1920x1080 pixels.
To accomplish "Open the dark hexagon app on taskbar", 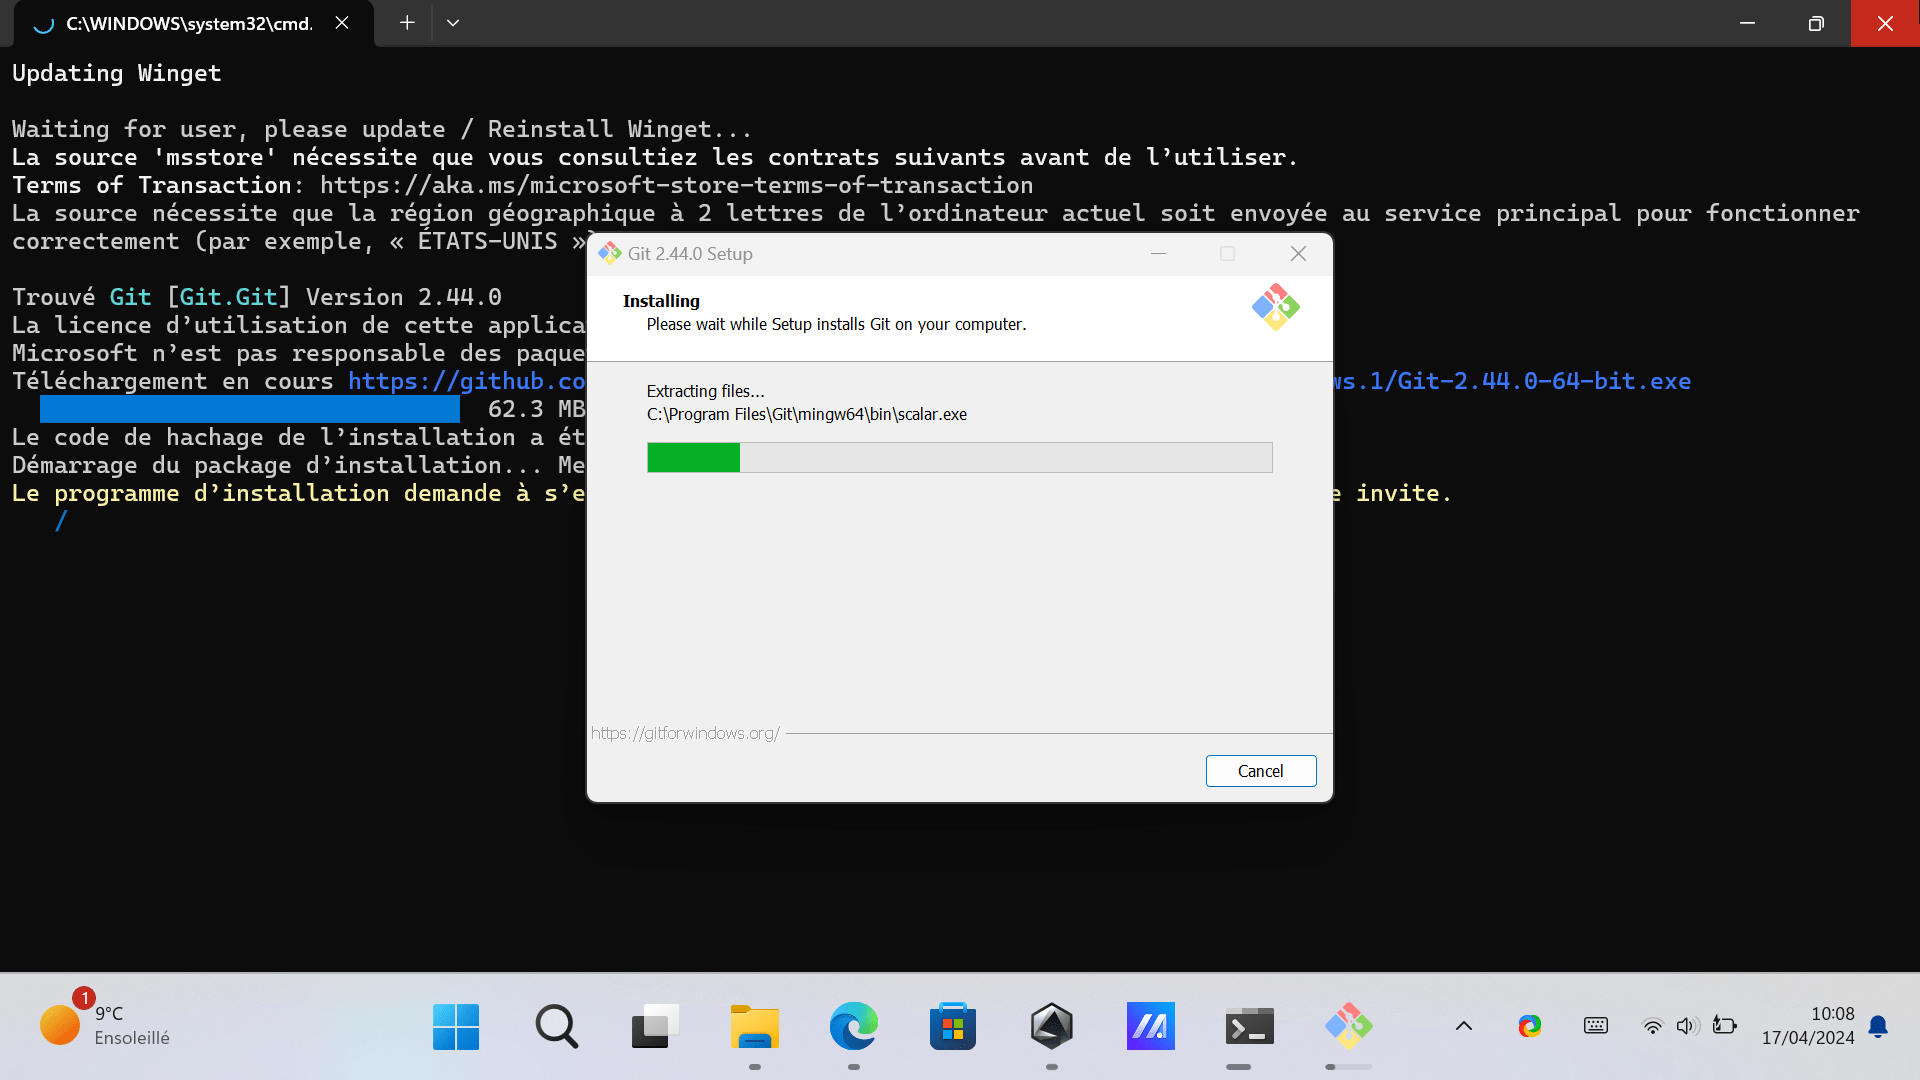I will coord(1052,1027).
